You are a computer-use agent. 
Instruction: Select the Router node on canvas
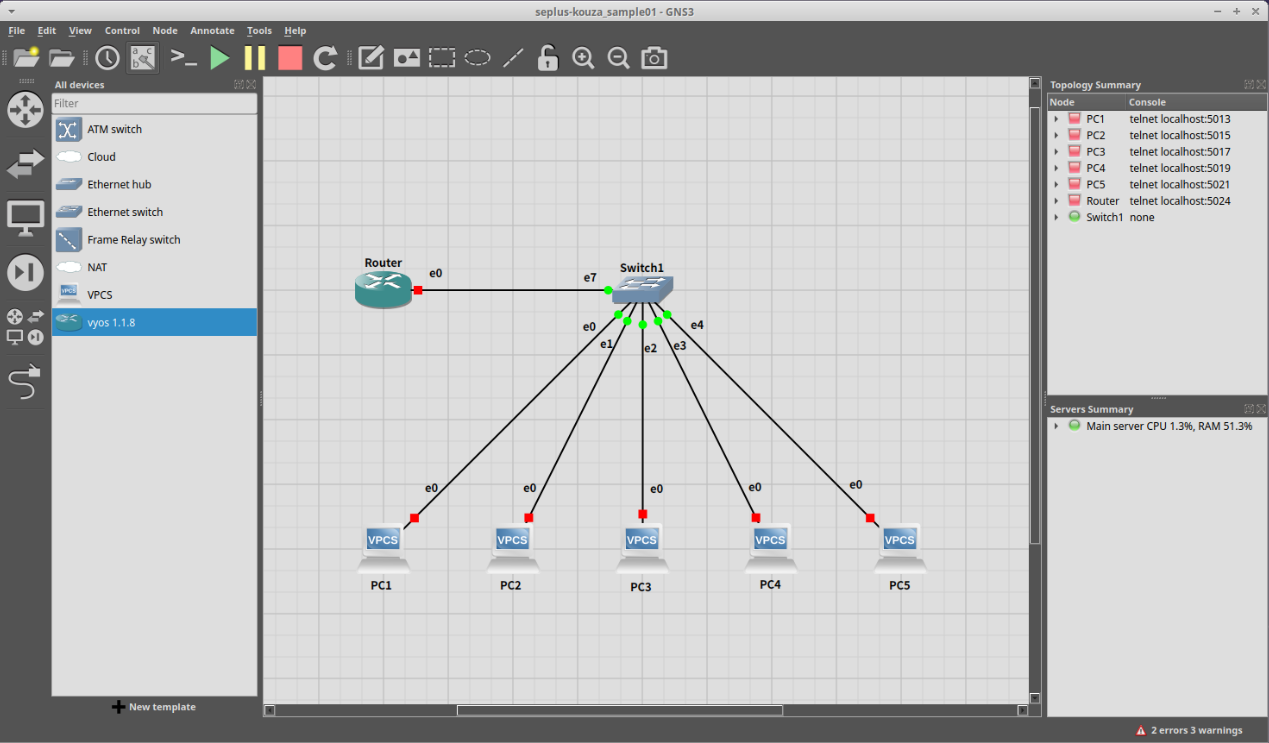point(383,289)
